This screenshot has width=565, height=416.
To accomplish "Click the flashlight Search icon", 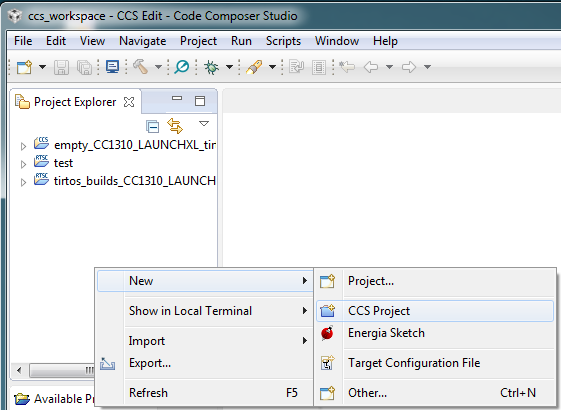I will click(x=254, y=67).
